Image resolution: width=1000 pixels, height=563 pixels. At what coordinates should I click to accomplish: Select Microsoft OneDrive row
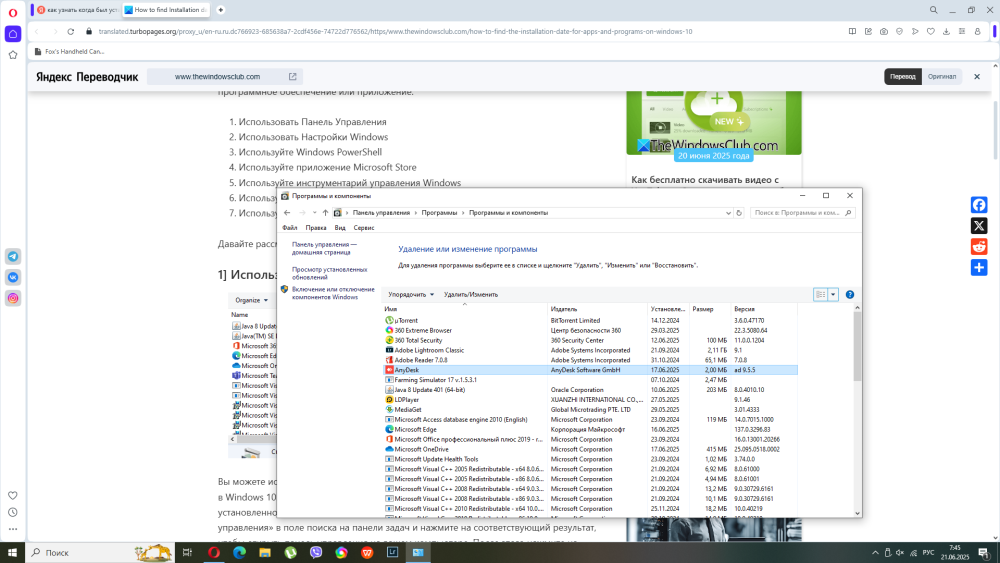pos(590,450)
